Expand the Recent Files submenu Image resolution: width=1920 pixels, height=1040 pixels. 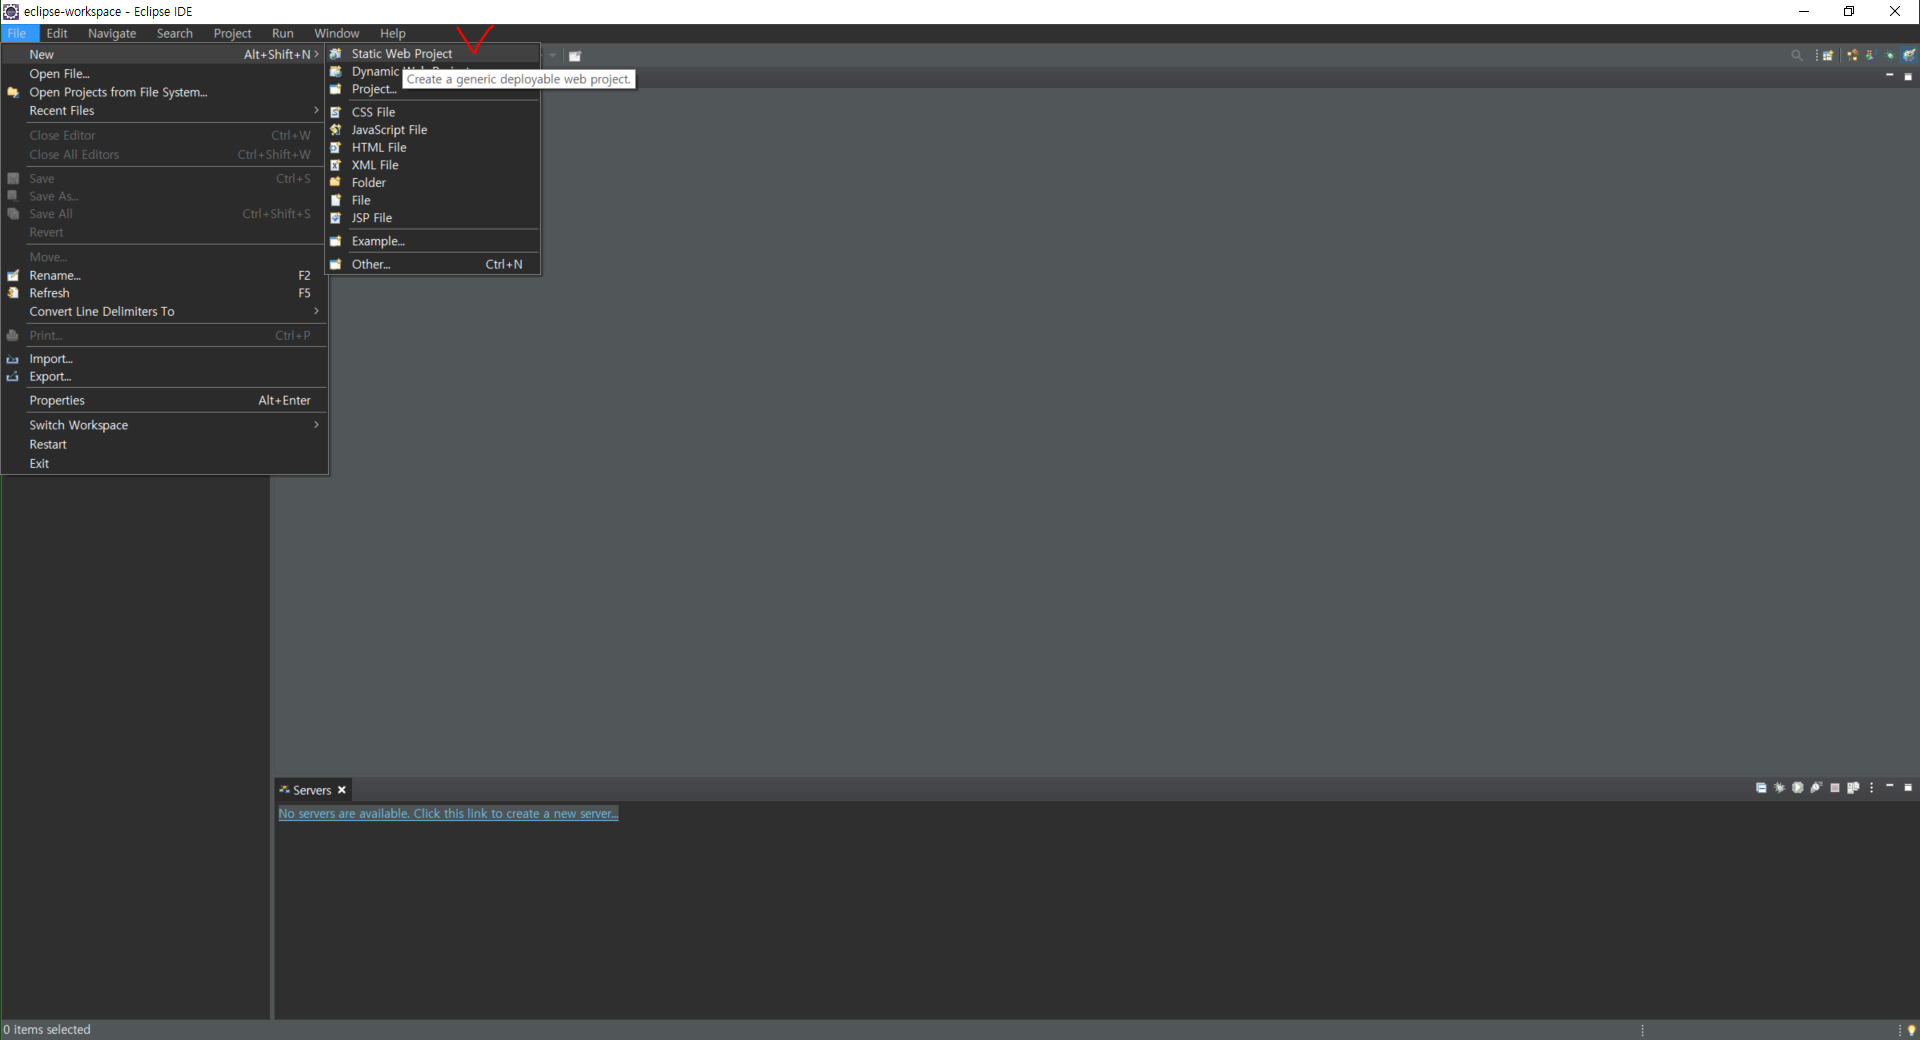tap(164, 111)
